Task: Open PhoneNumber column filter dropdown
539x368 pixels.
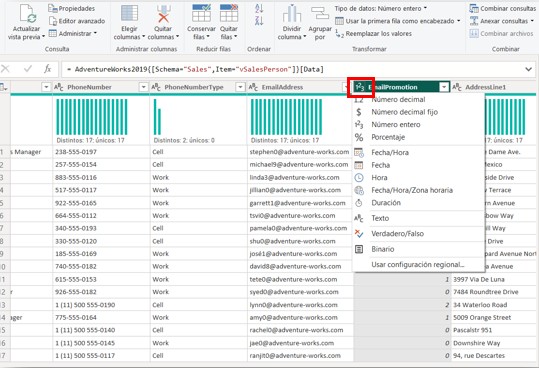Action: click(144, 87)
